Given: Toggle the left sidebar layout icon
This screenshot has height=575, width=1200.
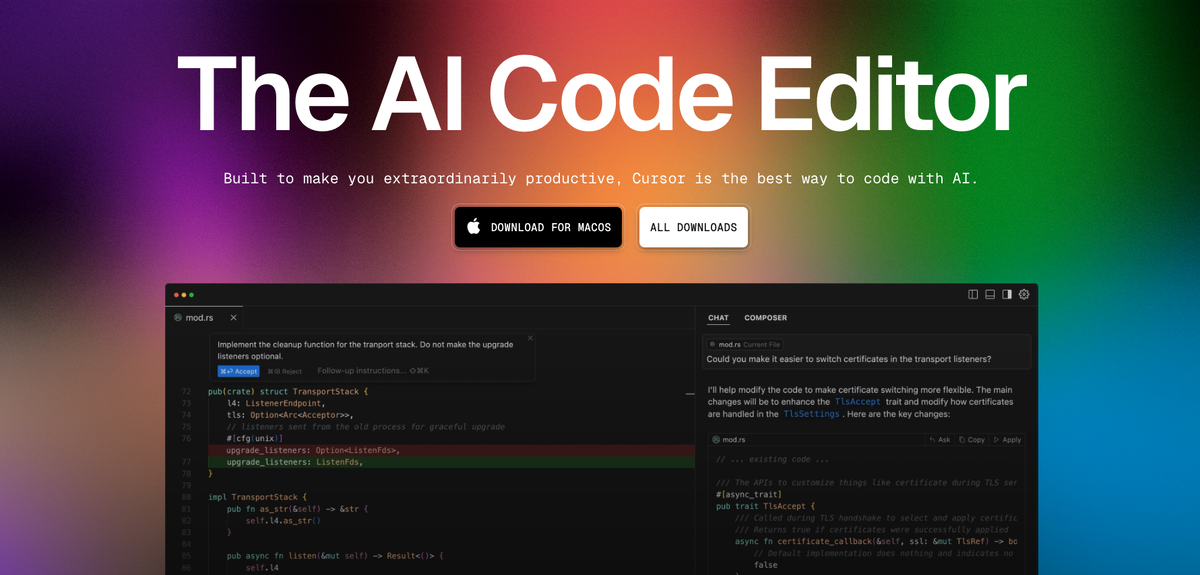Looking at the screenshot, I should point(974,294).
